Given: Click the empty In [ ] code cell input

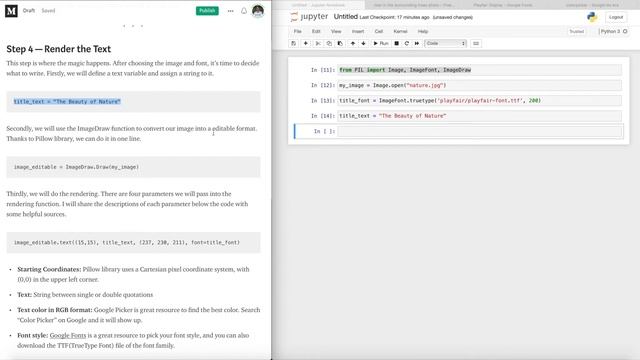Looking at the screenshot, I should [480, 131].
